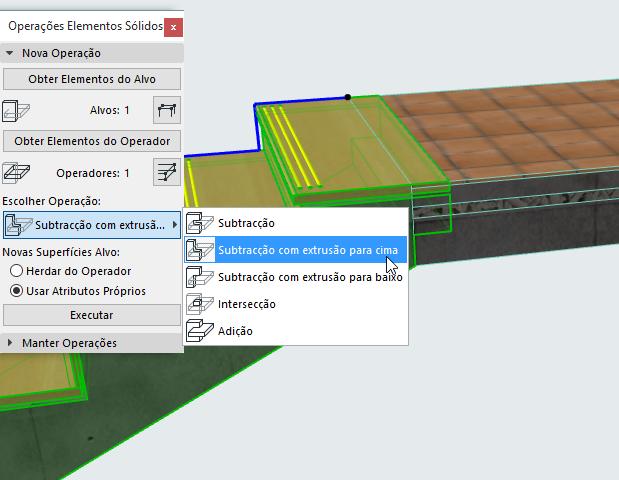The height and width of the screenshot is (480, 619).
Task: Click the operator elements icon beside Operadores
Action: tap(16, 172)
